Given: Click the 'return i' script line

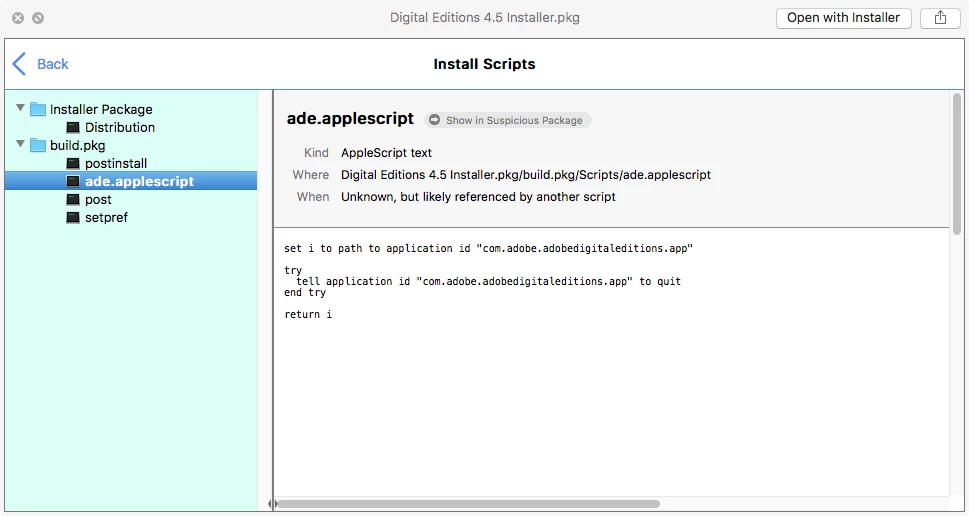Looking at the screenshot, I should (x=308, y=315).
